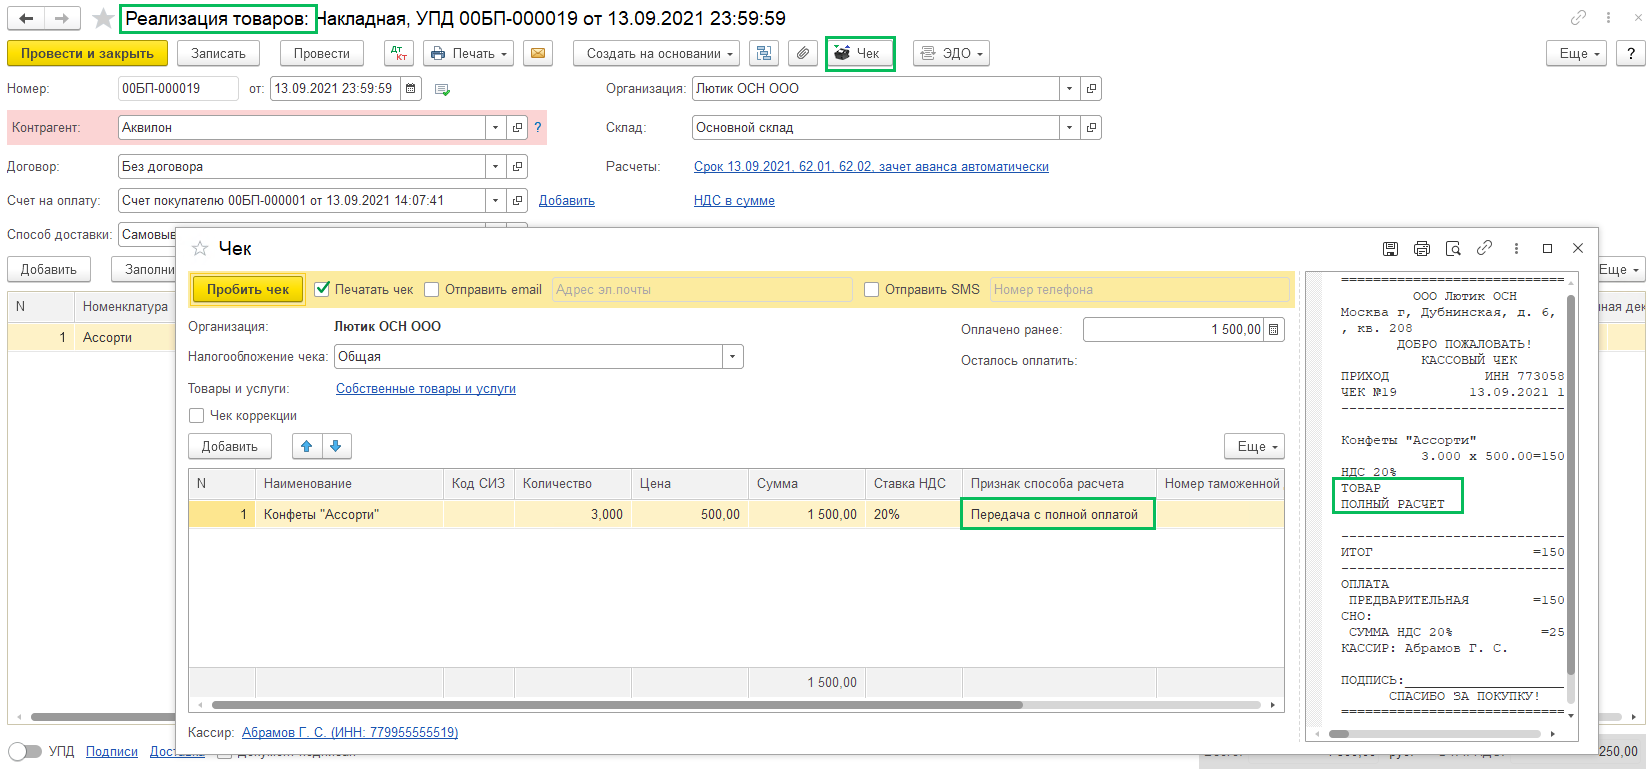Open the Создать на основании menu
Viewport: 1650px width, 776px height.
tap(655, 53)
